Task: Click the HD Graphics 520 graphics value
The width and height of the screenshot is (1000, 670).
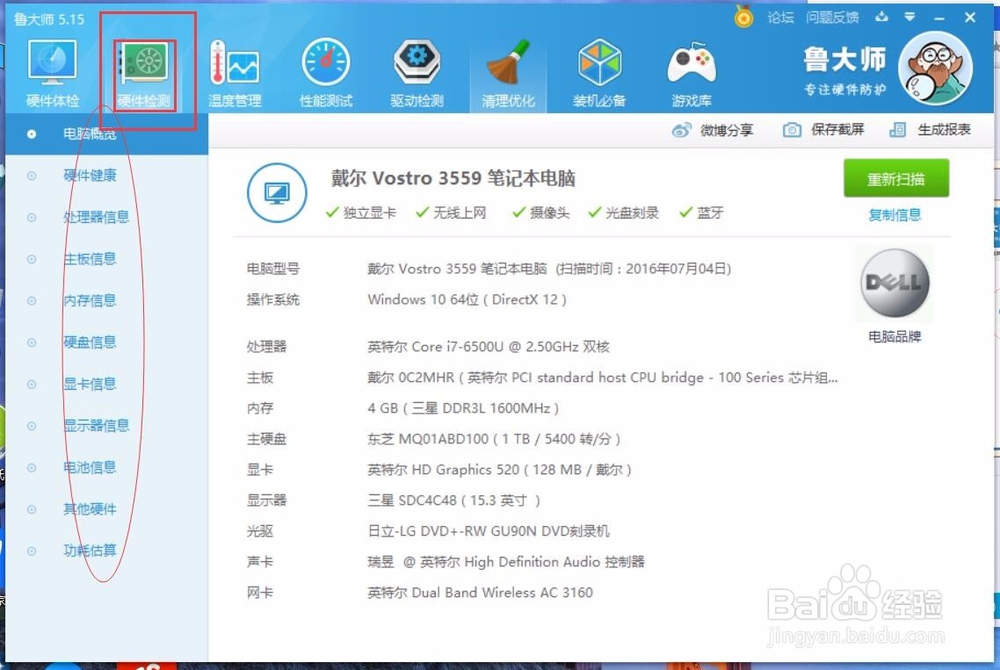Action: pos(499,470)
